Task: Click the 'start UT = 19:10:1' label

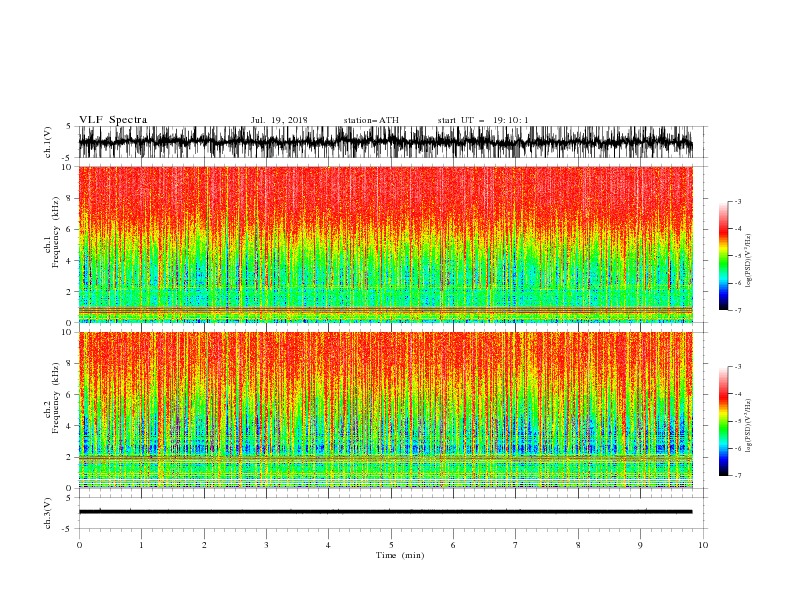Action: [483, 120]
